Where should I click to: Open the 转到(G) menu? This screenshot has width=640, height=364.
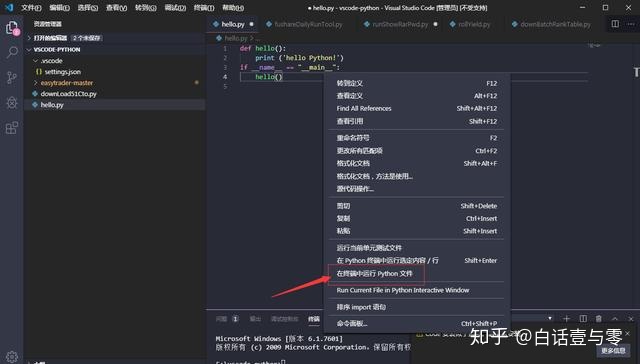coord(146,8)
